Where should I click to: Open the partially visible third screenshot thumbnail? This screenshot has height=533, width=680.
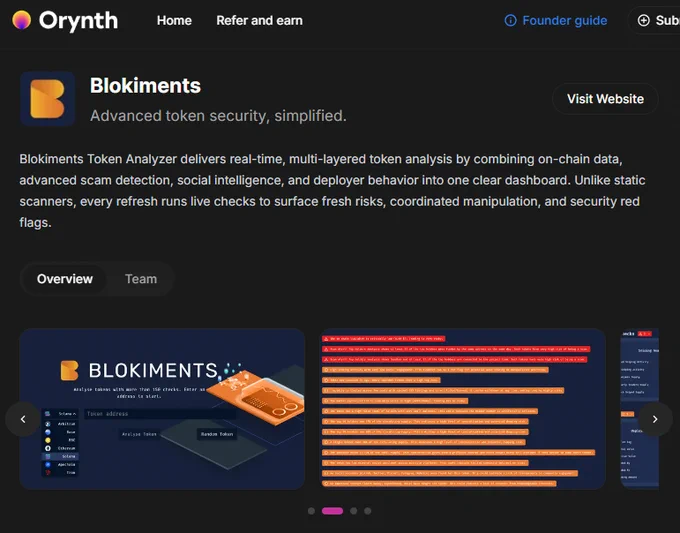tap(639, 408)
